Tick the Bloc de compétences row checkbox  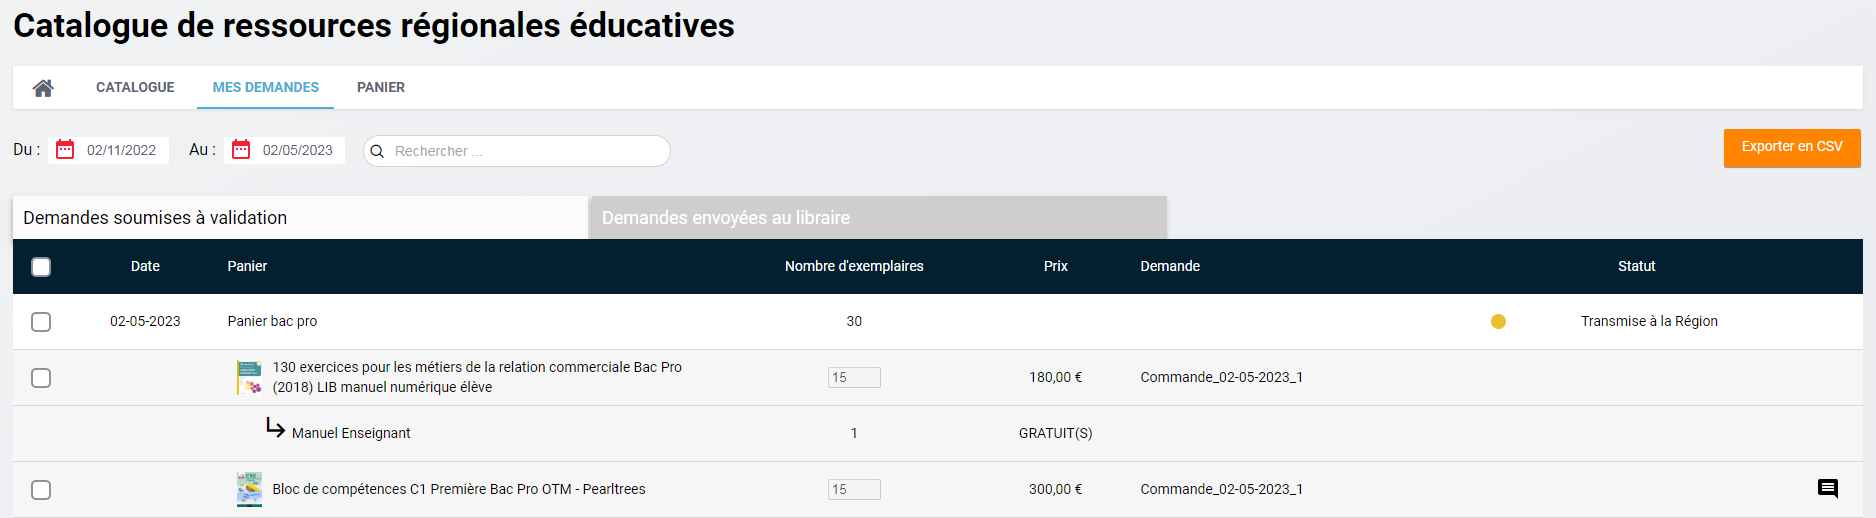click(x=41, y=490)
